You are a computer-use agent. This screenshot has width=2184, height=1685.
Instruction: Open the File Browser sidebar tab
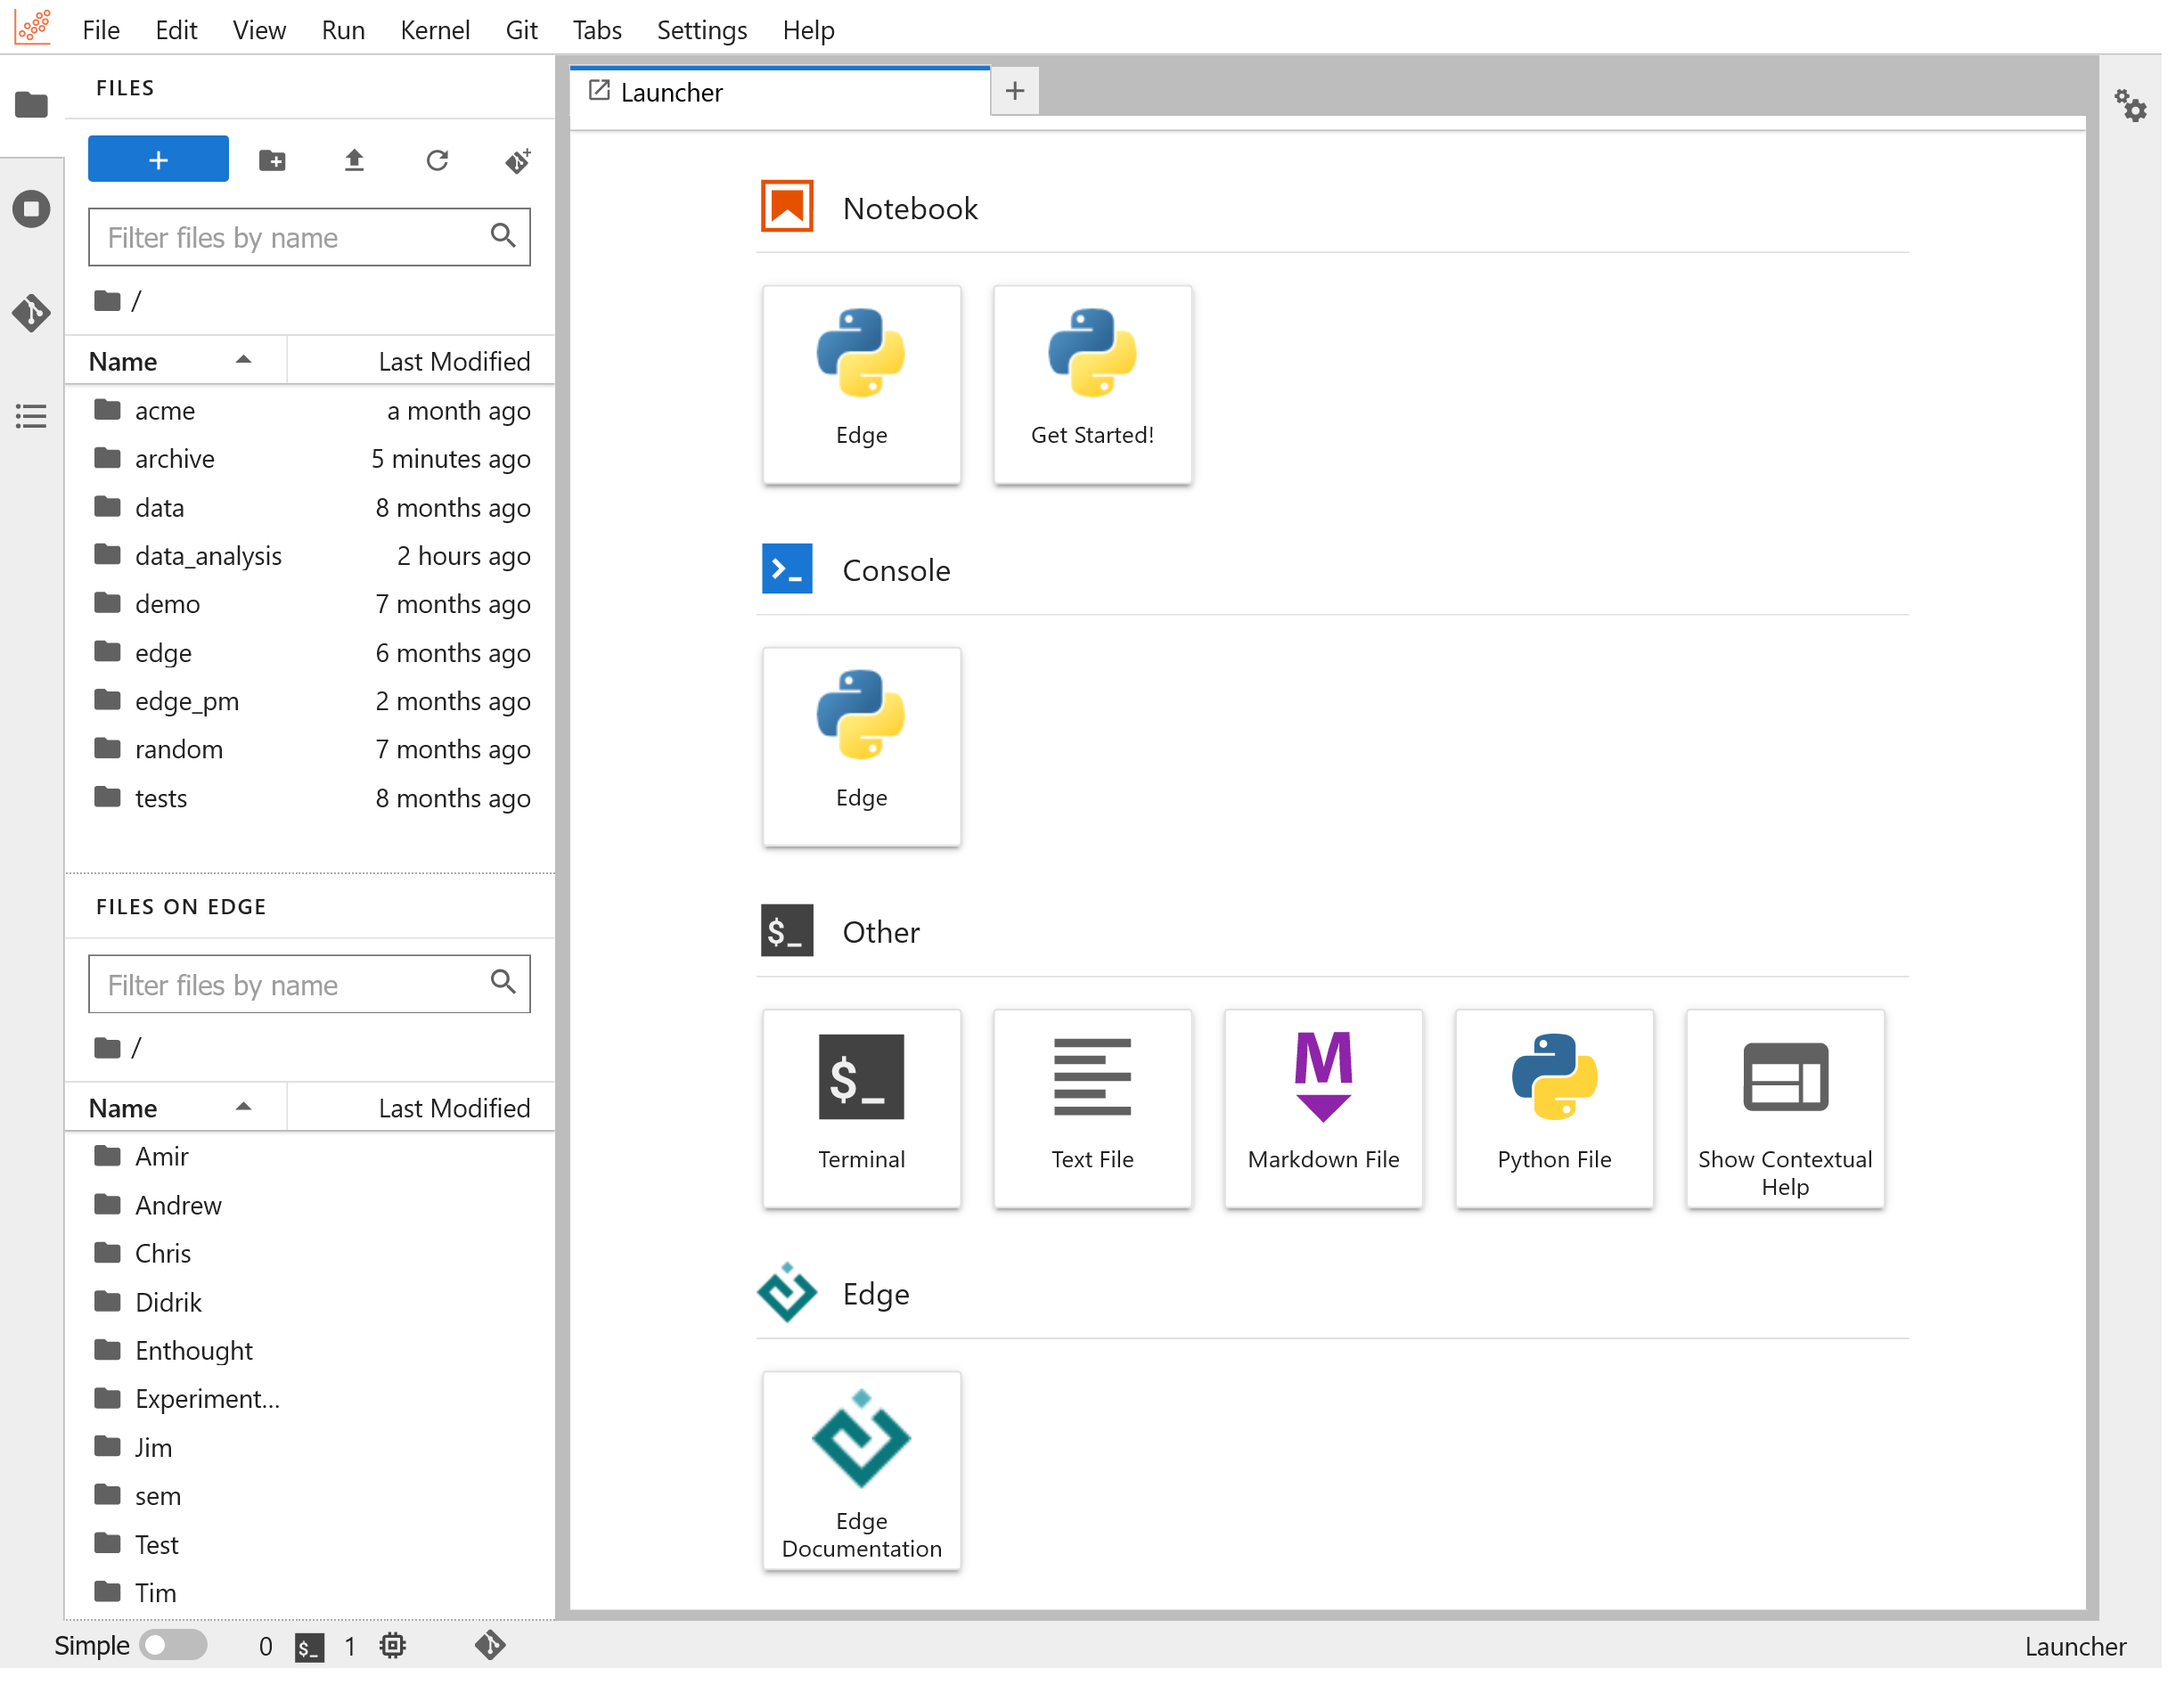click(x=32, y=104)
